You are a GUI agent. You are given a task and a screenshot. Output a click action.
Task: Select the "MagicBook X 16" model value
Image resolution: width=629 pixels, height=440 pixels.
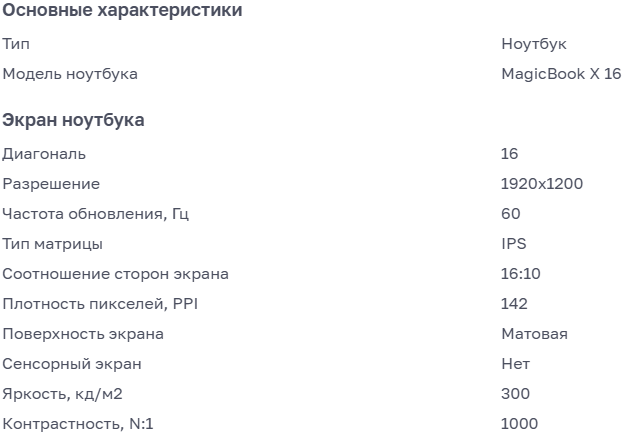coord(561,74)
